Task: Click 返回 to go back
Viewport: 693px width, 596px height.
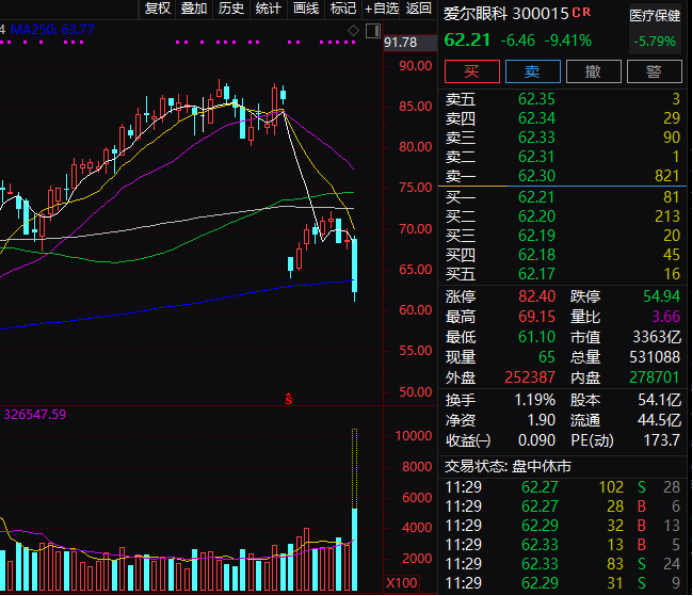Action: (x=419, y=9)
